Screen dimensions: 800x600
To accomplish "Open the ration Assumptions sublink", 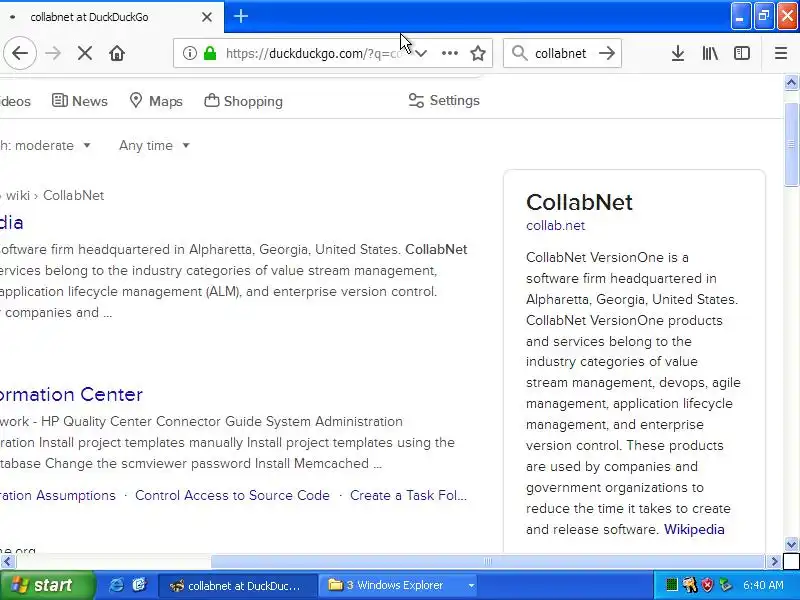I will coord(58,495).
